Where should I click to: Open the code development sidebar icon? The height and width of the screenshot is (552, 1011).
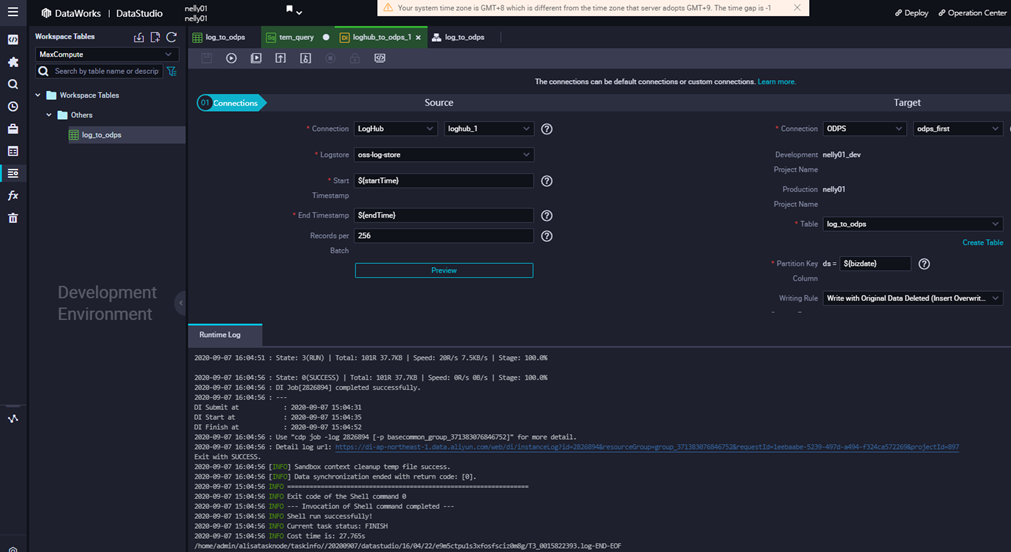[13, 40]
